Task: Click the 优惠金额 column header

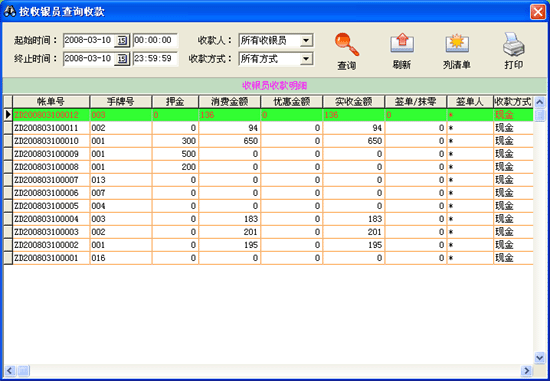Action: click(x=291, y=102)
